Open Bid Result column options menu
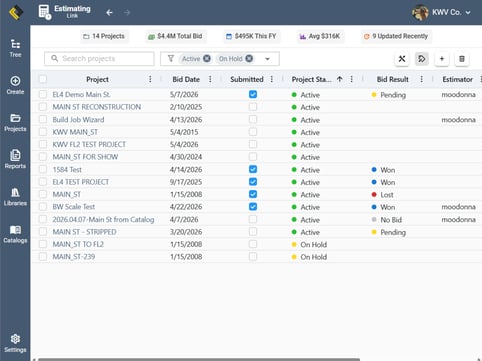The width and height of the screenshot is (482, 361). [x=421, y=79]
